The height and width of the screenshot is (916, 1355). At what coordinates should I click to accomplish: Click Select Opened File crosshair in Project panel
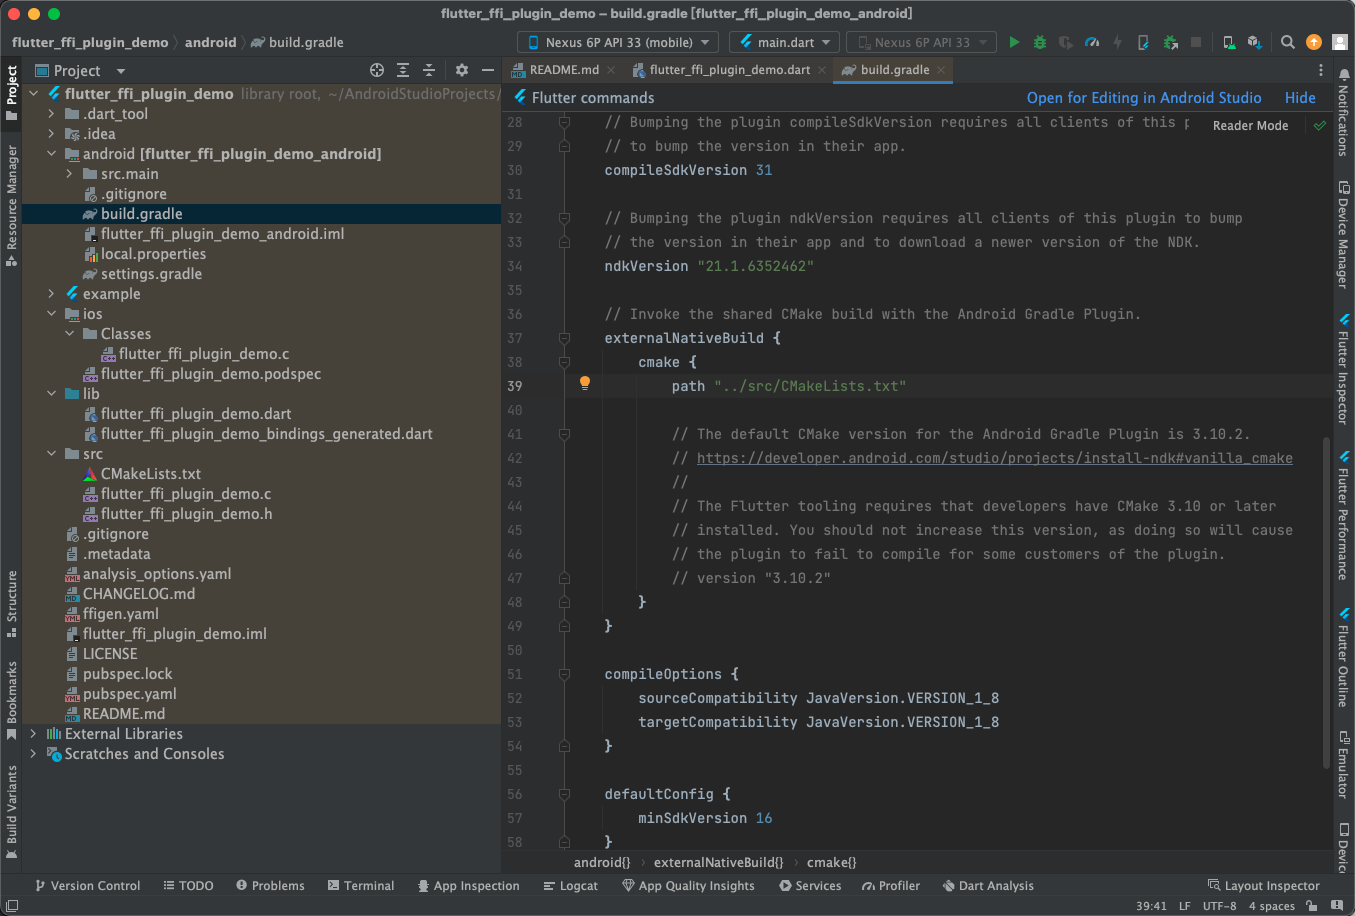pyautogui.click(x=378, y=70)
